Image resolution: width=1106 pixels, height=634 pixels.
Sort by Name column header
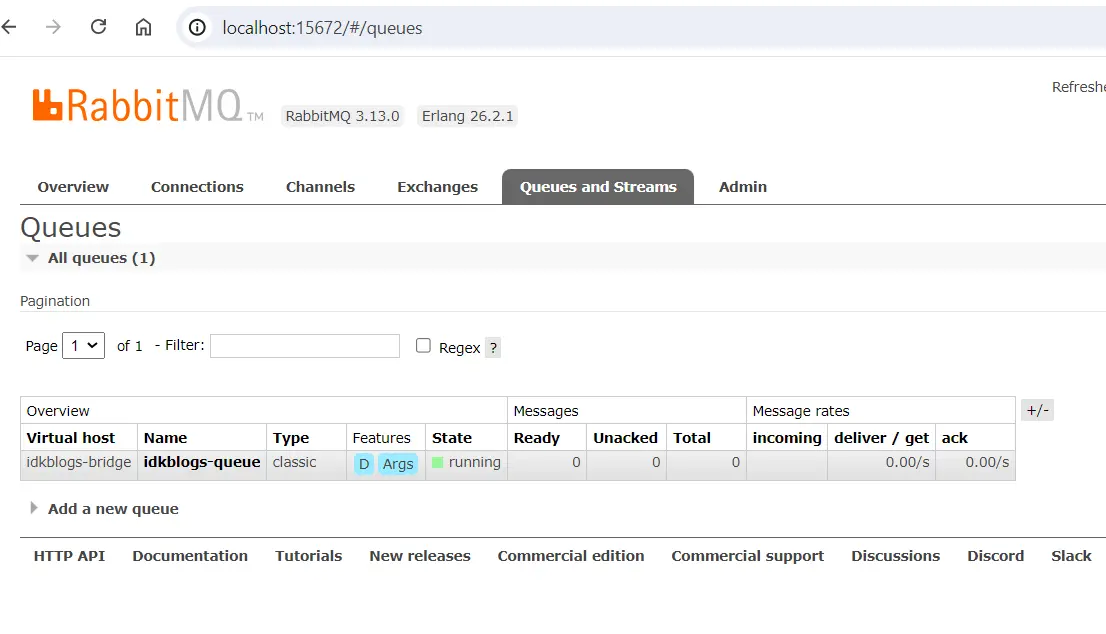click(165, 438)
